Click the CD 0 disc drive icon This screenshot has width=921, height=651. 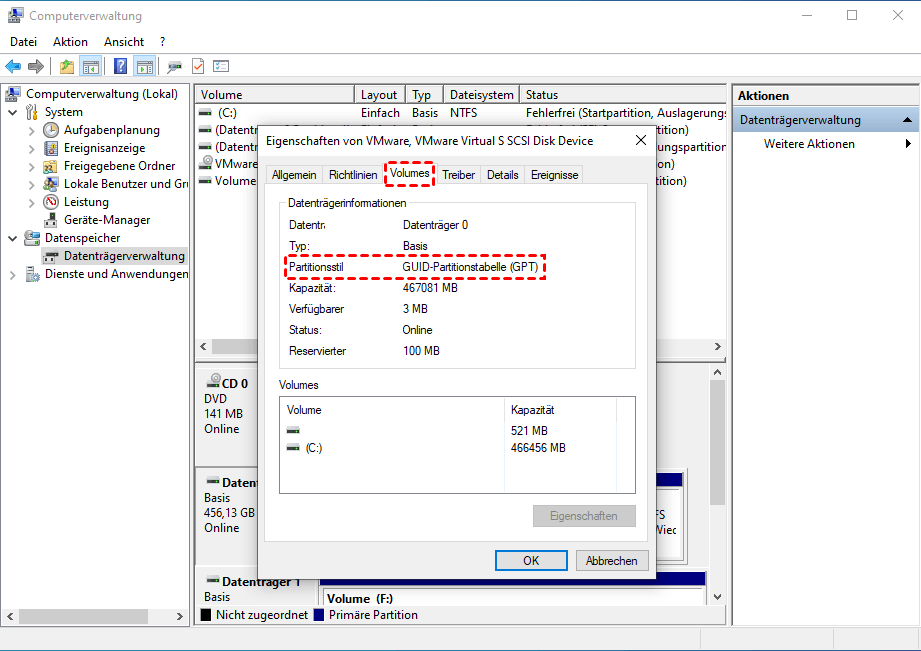click(x=213, y=381)
